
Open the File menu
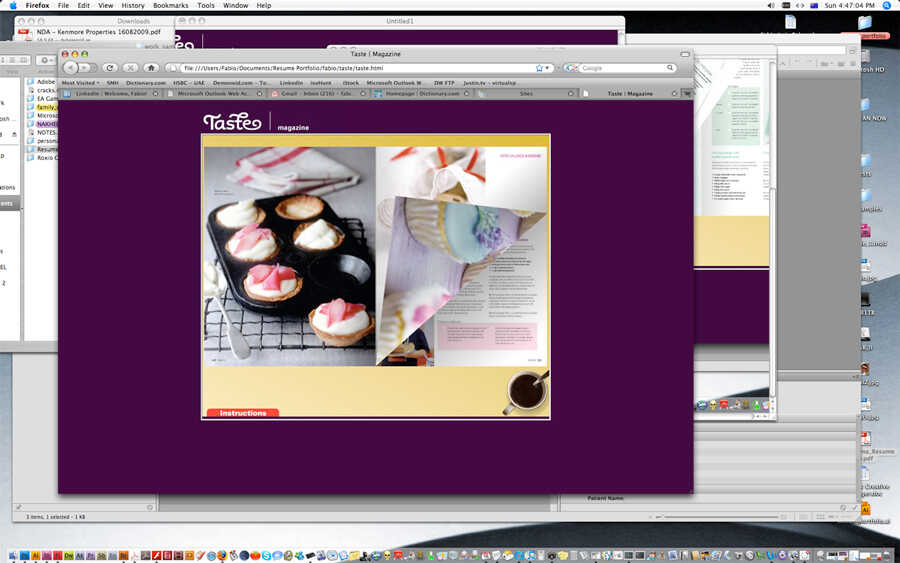point(63,5)
